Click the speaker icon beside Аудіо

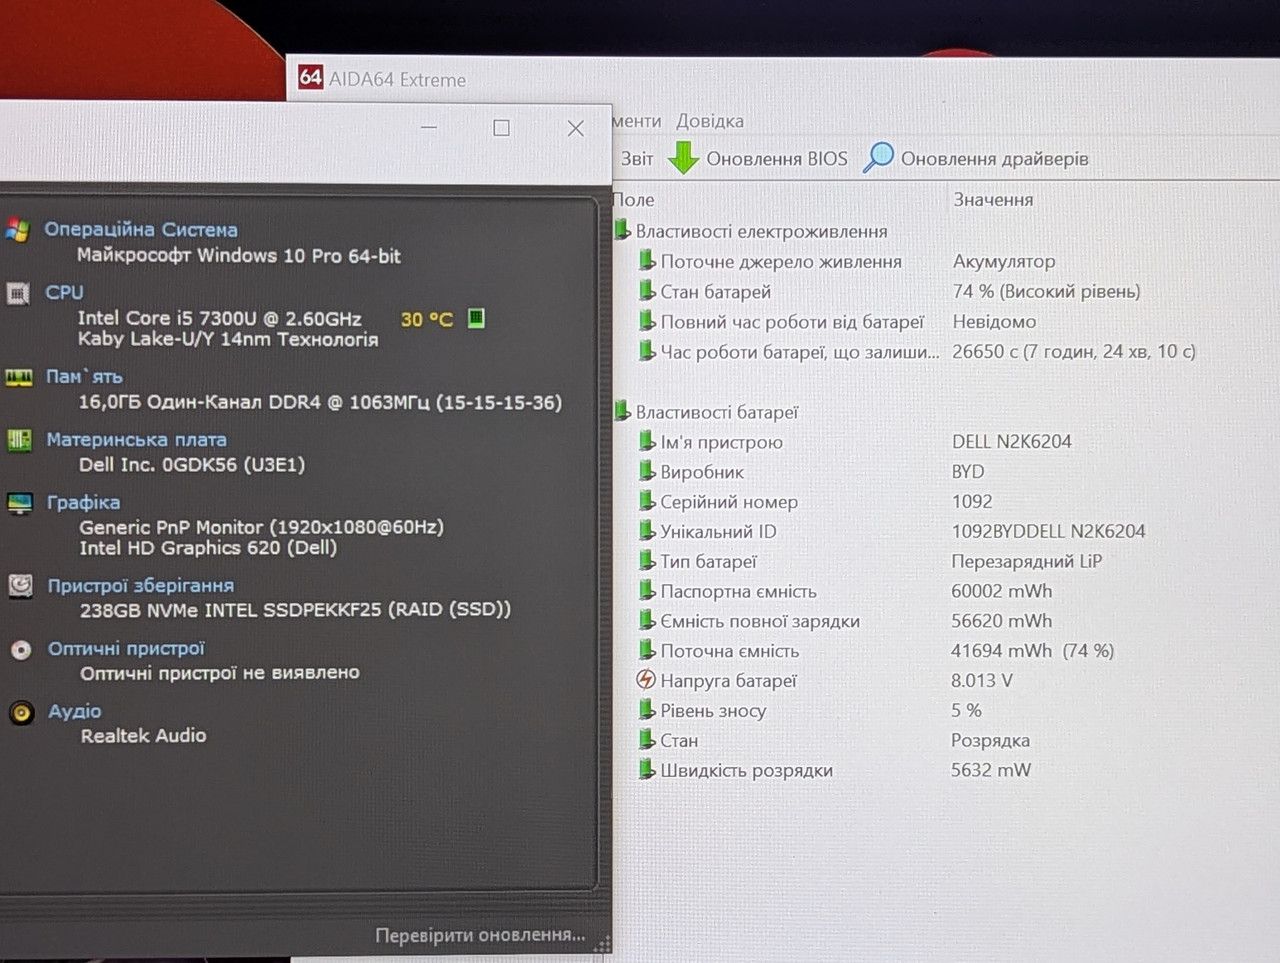pos(21,712)
